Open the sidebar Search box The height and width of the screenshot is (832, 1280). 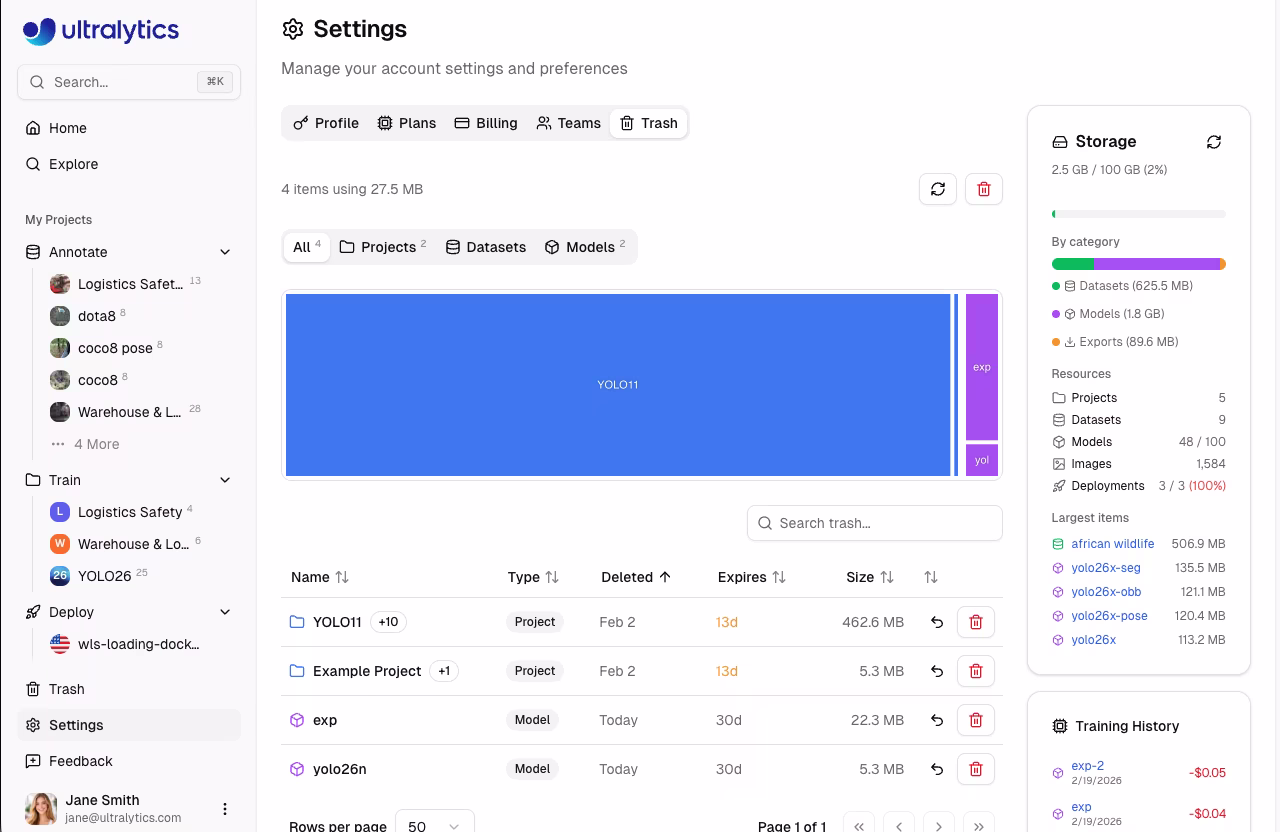coord(129,82)
